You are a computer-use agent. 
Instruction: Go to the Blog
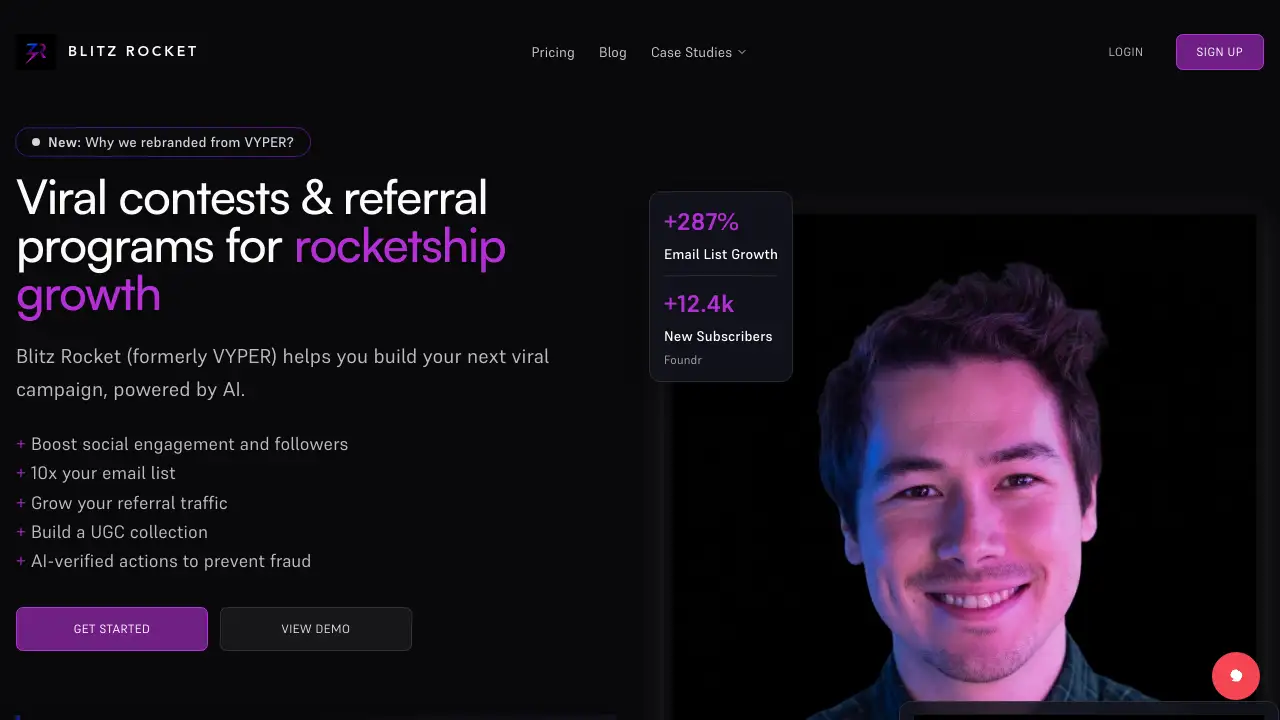tap(613, 52)
